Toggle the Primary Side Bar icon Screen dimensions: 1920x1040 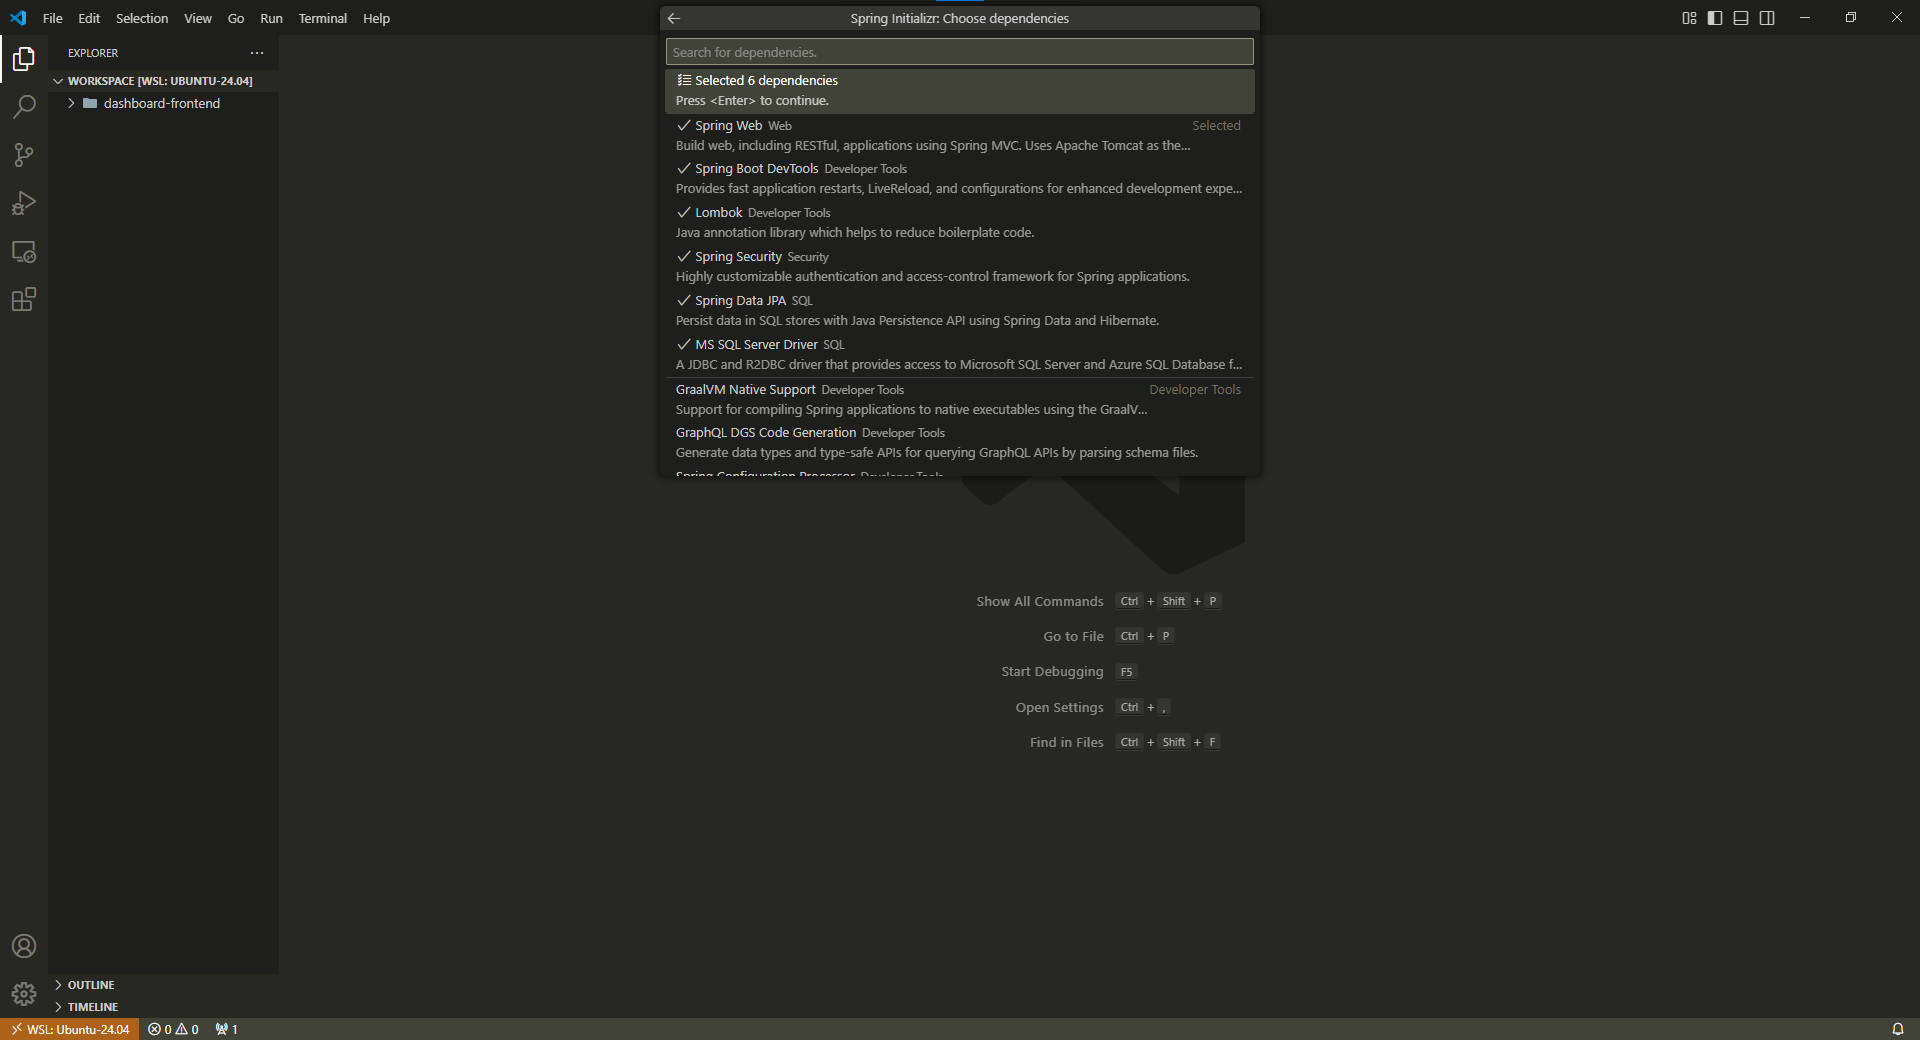pyautogui.click(x=1715, y=18)
